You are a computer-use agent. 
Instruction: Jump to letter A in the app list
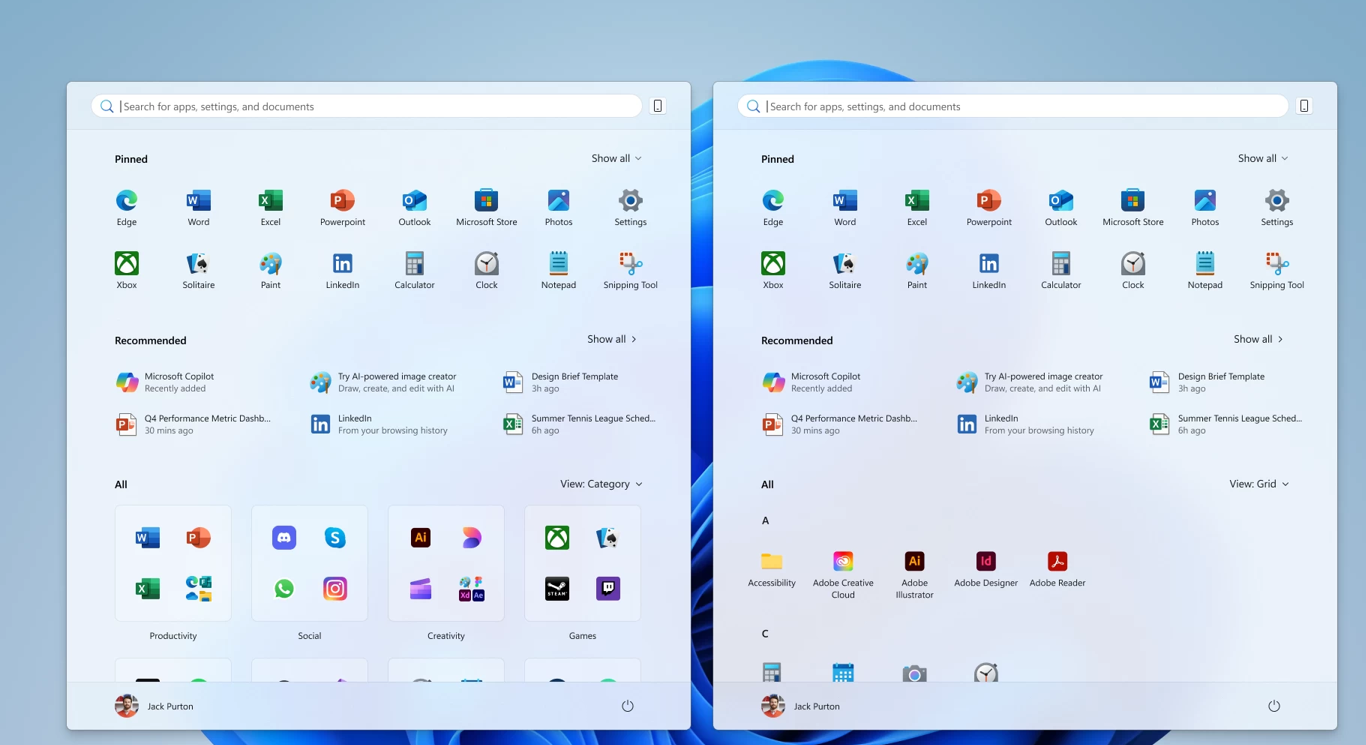coord(766,520)
